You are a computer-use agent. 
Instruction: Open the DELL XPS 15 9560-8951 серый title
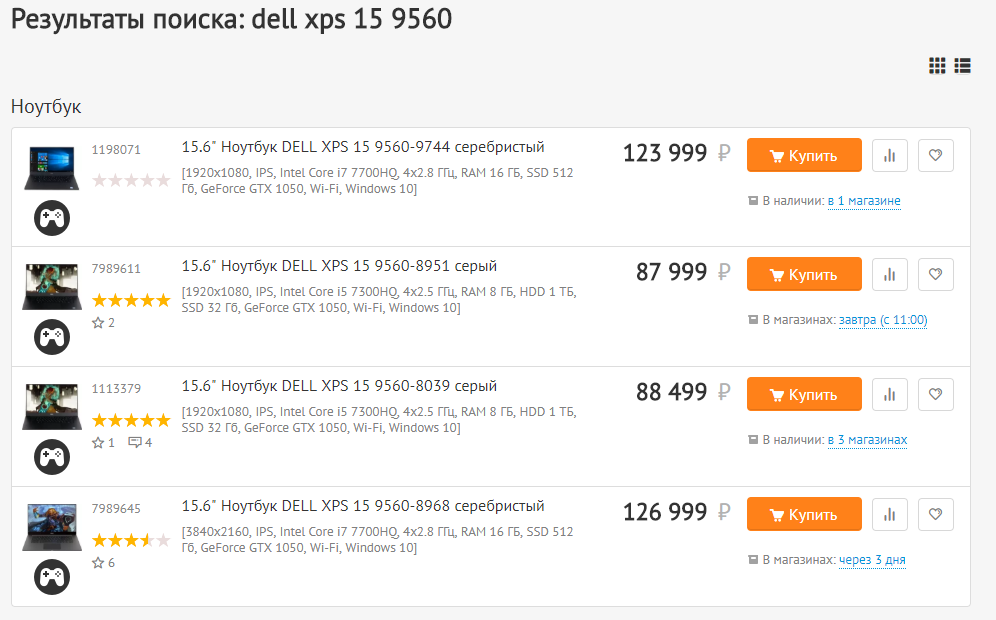(339, 266)
